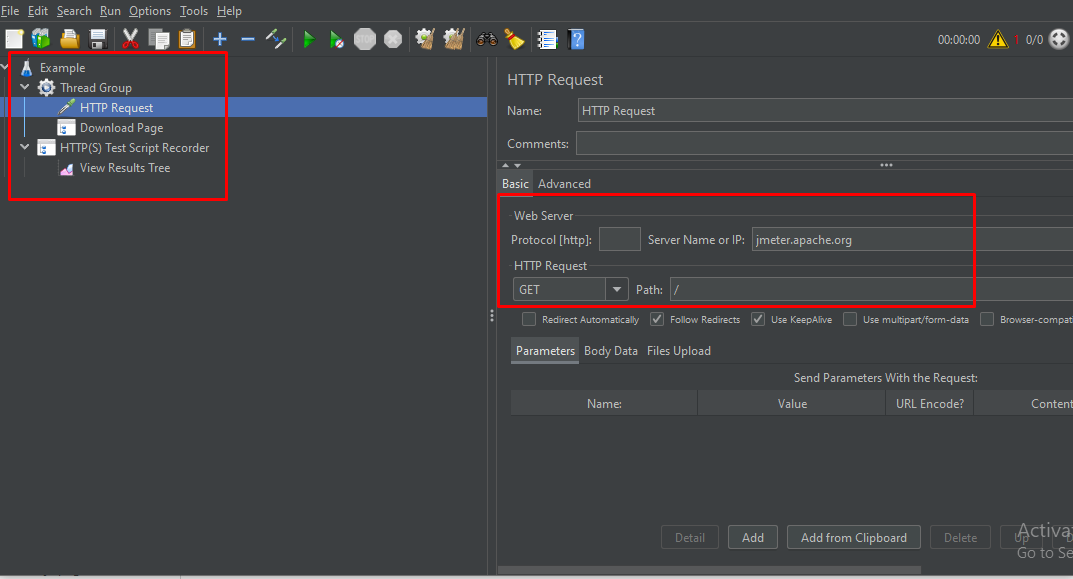Open the Search menu
The height and width of the screenshot is (579, 1073).
tap(74, 11)
